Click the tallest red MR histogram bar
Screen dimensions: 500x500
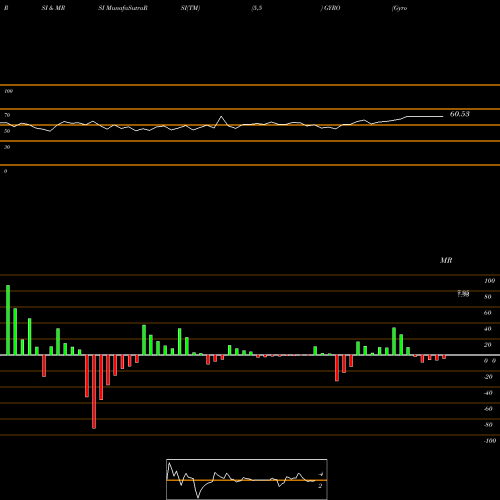(94, 392)
